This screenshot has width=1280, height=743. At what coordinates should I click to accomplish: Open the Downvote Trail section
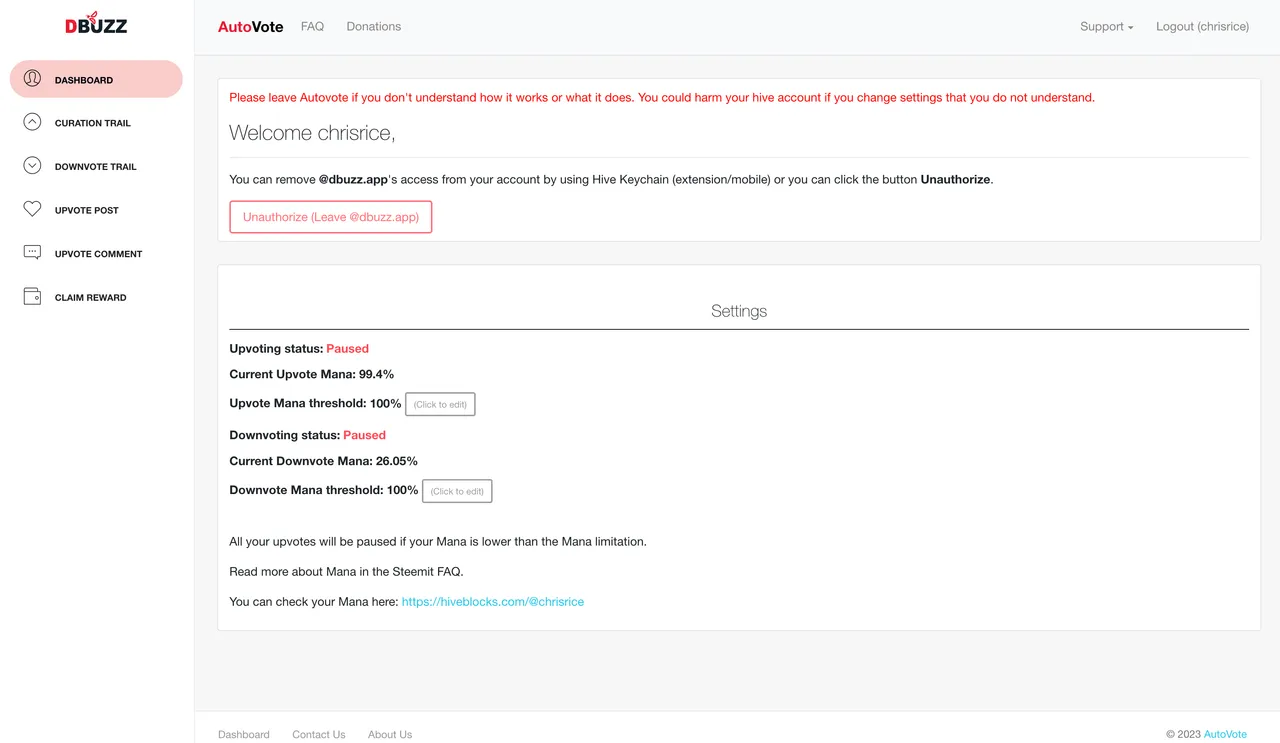(96, 166)
